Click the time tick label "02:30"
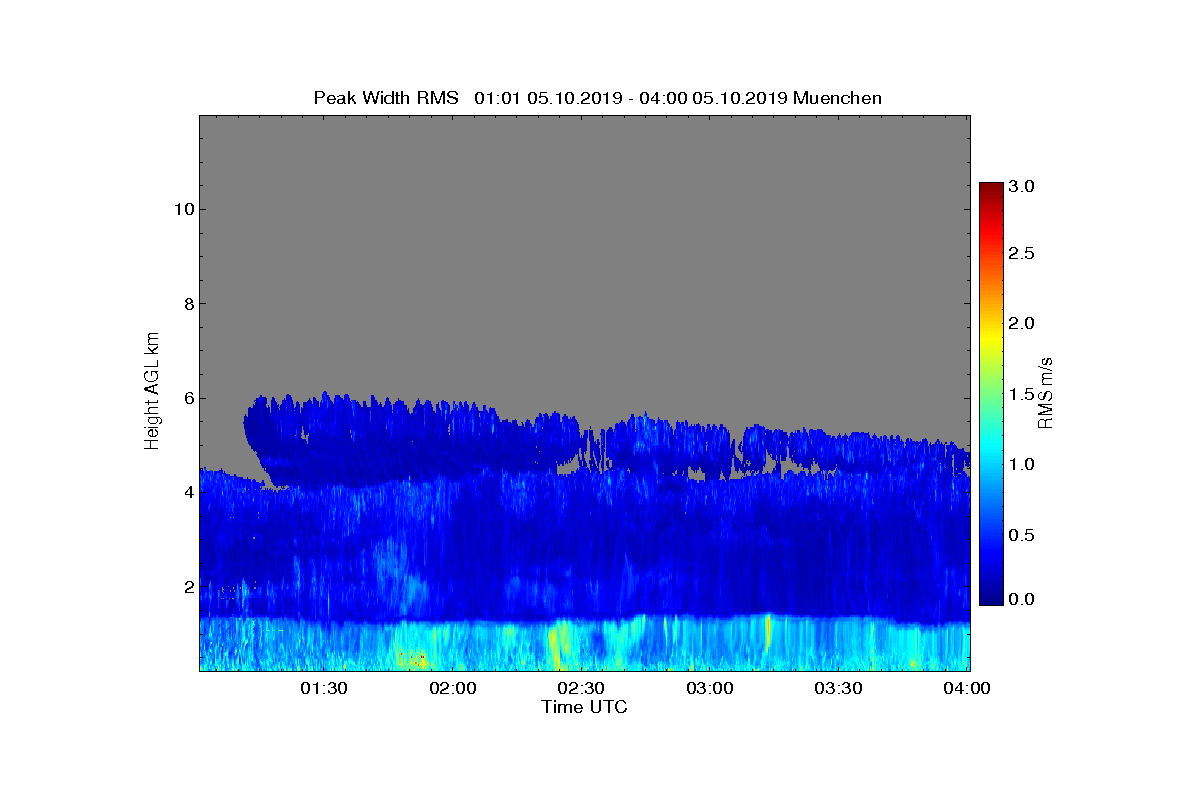The image size is (1200, 800). click(581, 688)
